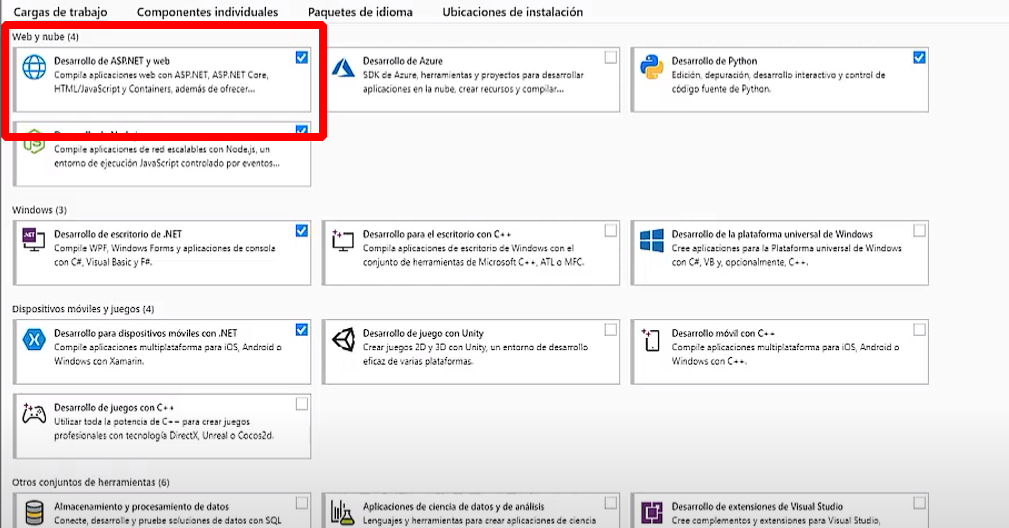This screenshot has height=528, width=1009.
Task: Select the Desarrollo de ASP.NET y web title
Action: pyautogui.click(x=112, y=61)
